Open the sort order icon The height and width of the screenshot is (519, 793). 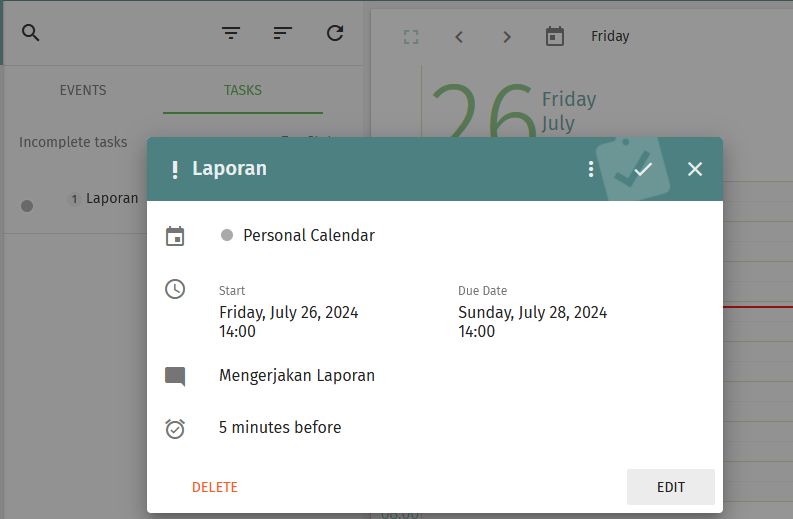coord(283,33)
